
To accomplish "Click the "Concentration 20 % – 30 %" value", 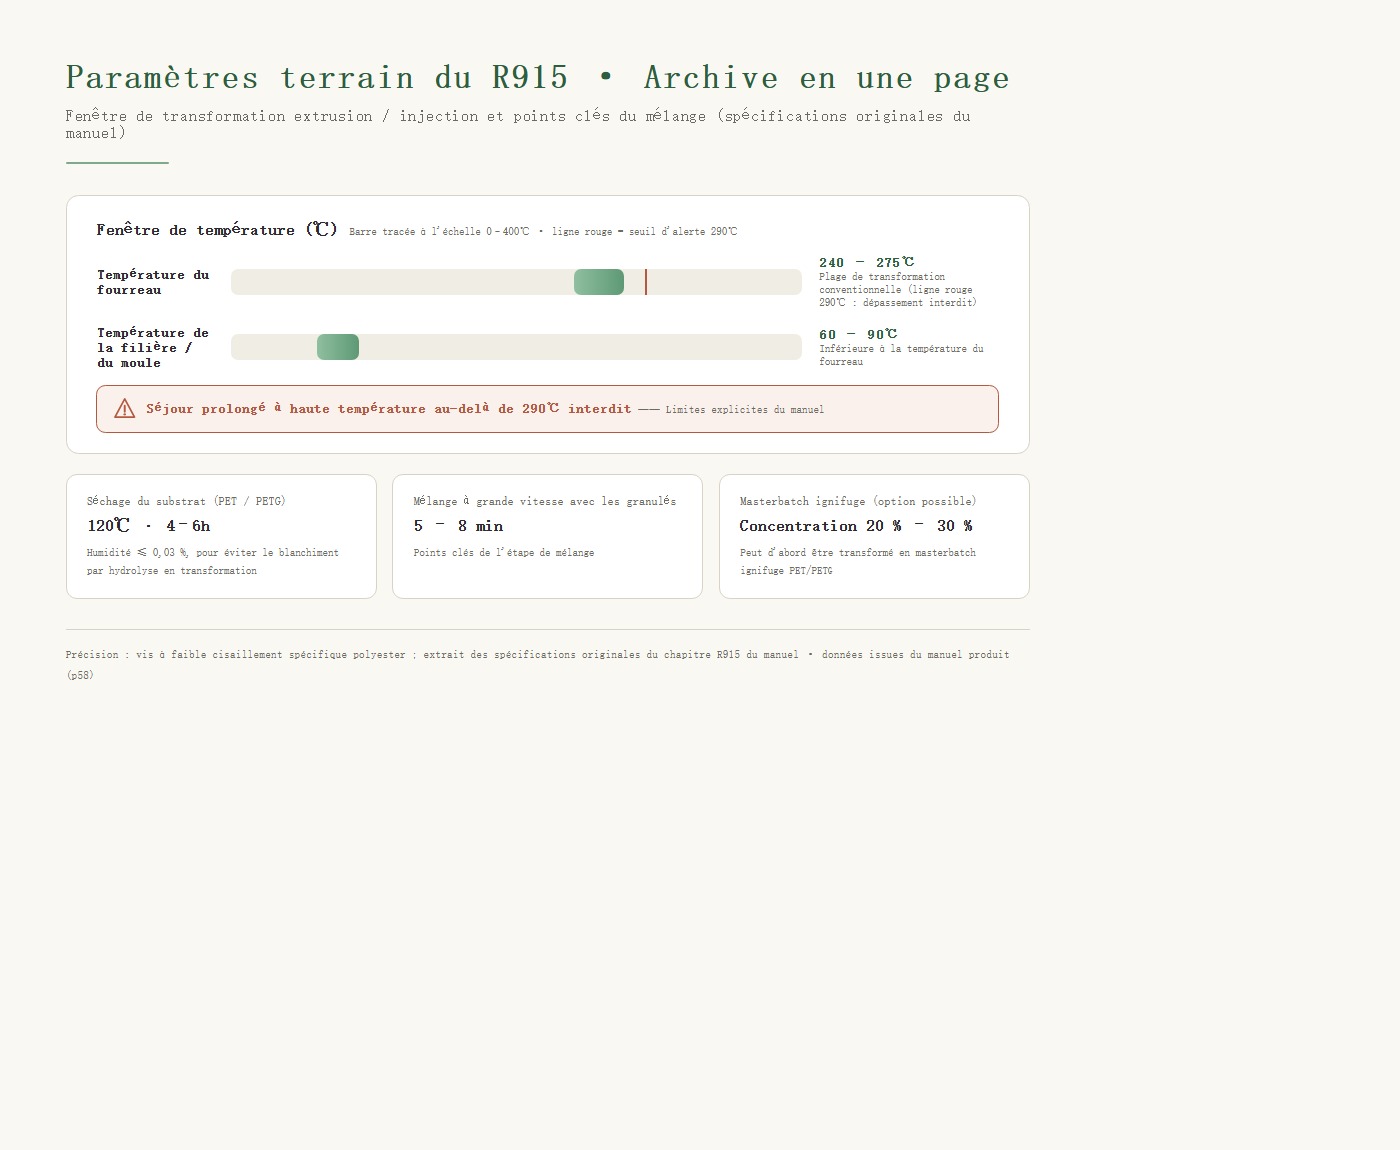I will click(856, 525).
